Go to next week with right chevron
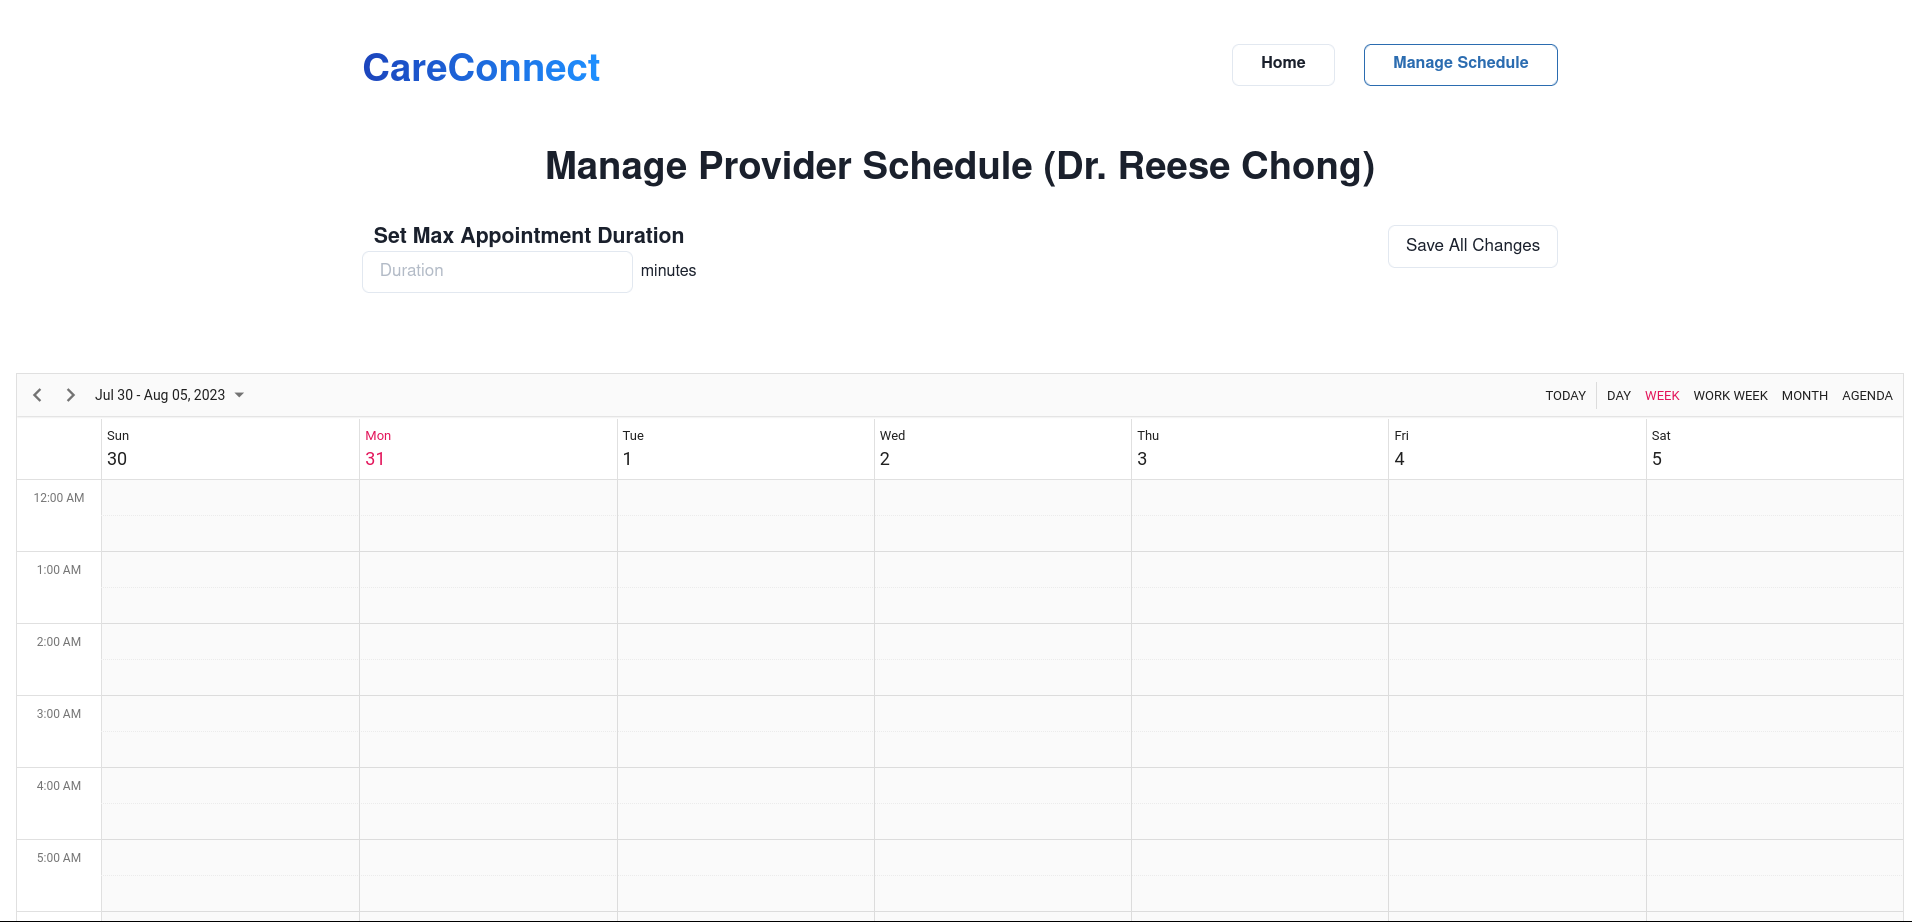This screenshot has height=922, width=1912. click(70, 395)
